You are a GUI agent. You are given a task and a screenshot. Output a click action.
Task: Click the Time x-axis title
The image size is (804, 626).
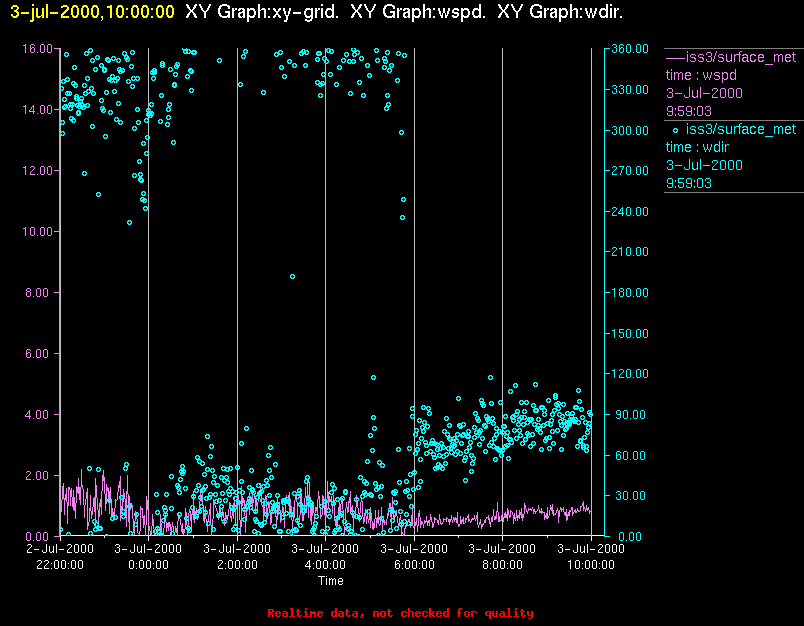click(331, 581)
